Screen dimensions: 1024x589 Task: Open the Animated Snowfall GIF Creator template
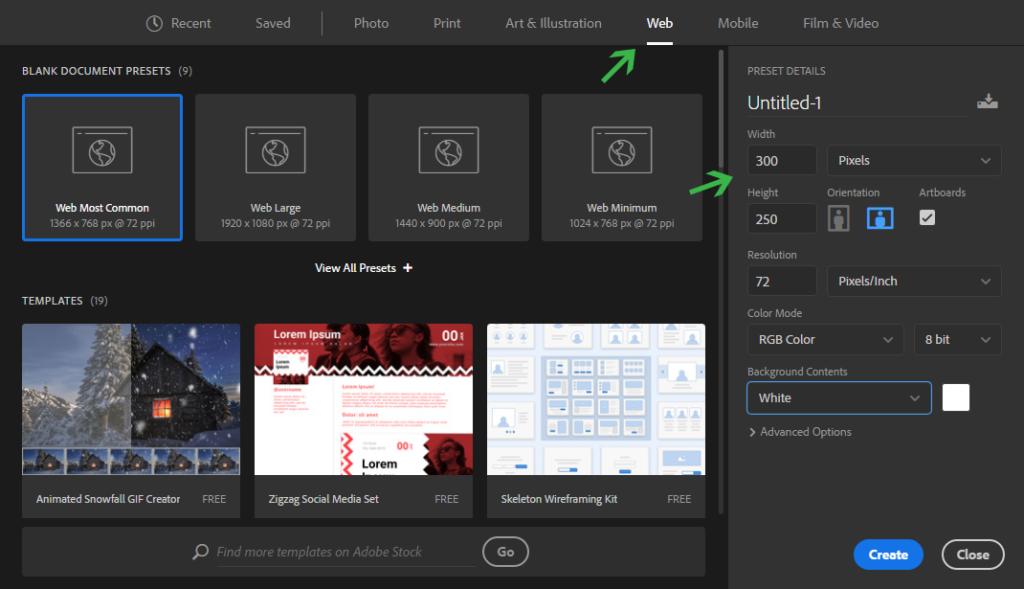pyautogui.click(x=131, y=421)
